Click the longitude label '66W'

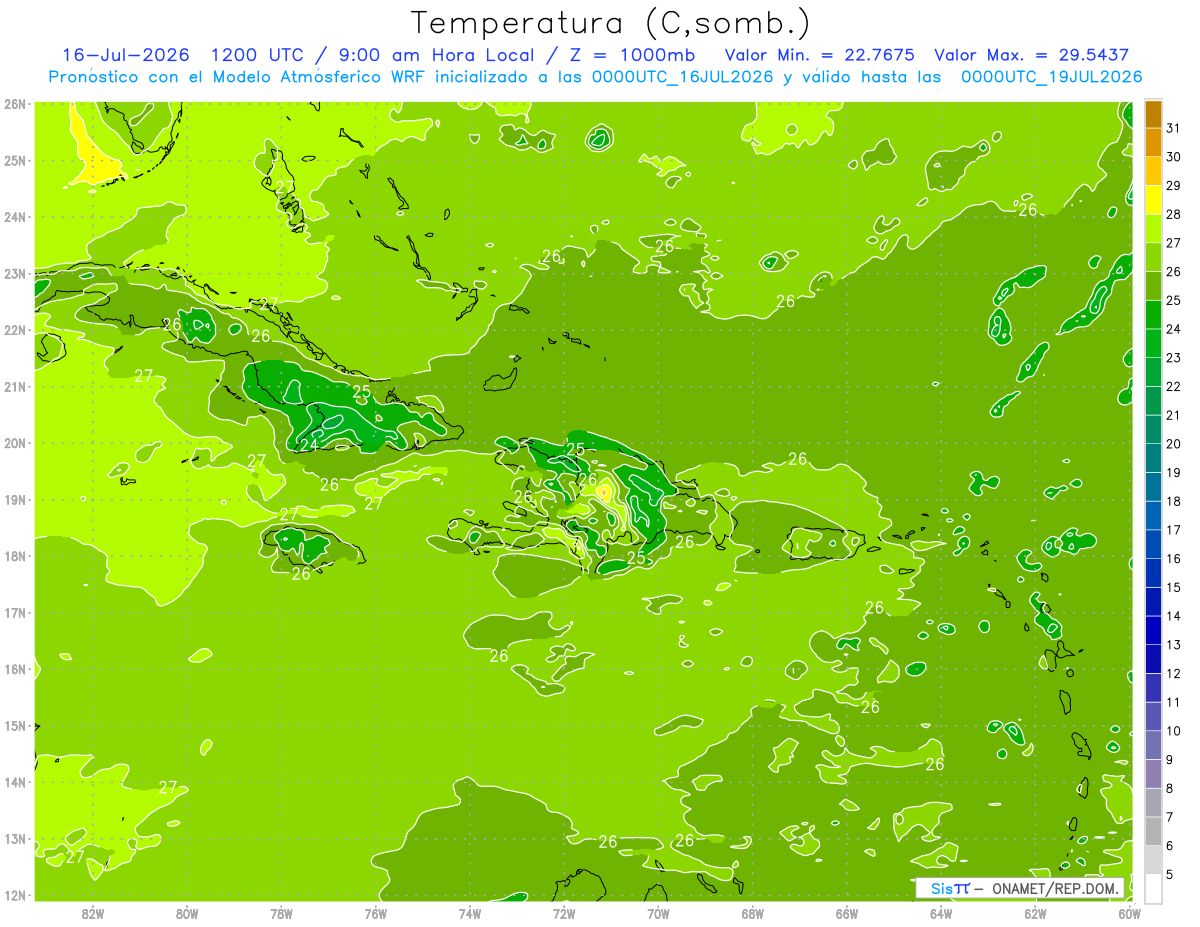point(847,913)
